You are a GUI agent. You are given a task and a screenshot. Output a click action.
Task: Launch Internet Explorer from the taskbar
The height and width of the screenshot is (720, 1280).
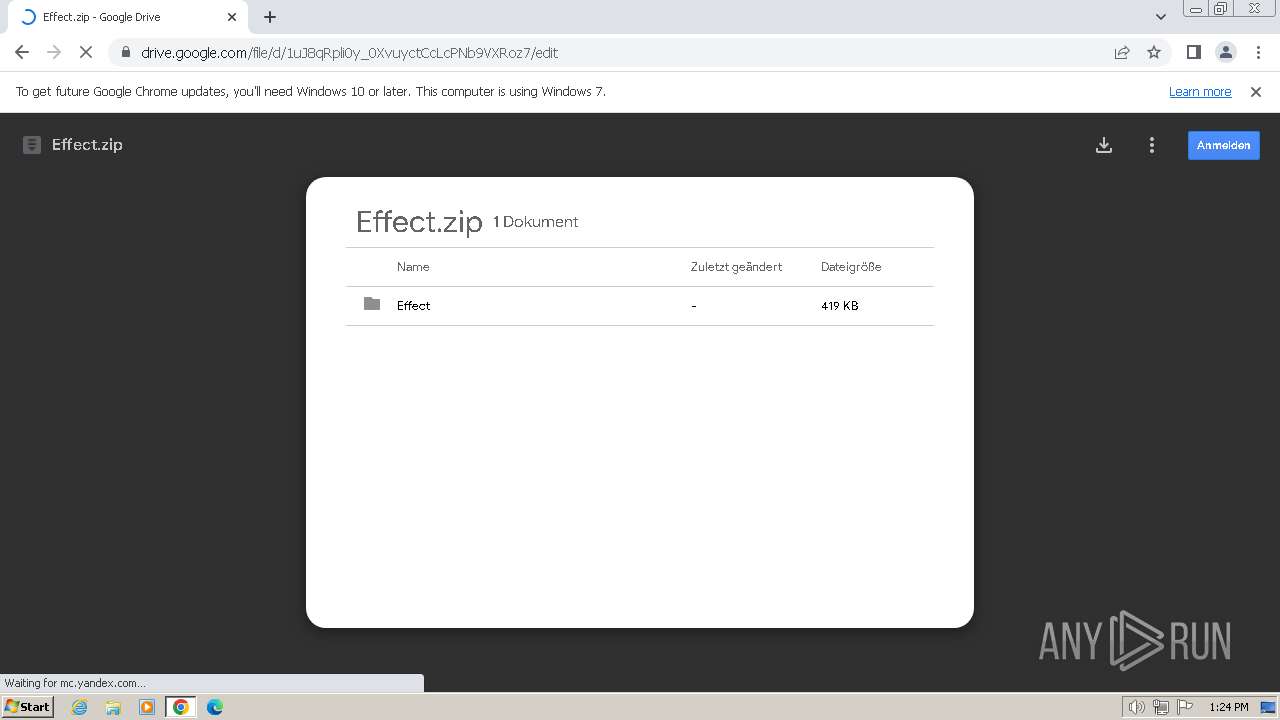pos(80,707)
